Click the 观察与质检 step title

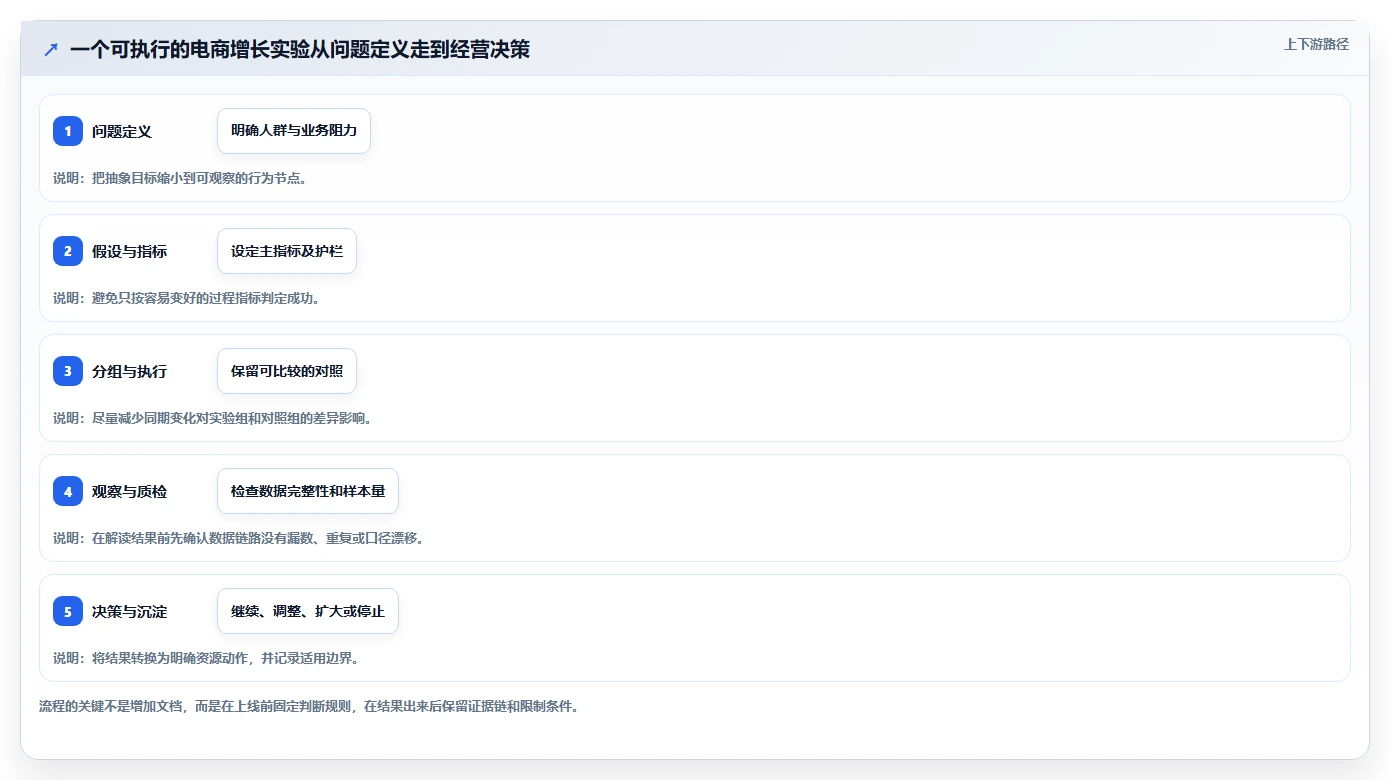(x=130, y=491)
